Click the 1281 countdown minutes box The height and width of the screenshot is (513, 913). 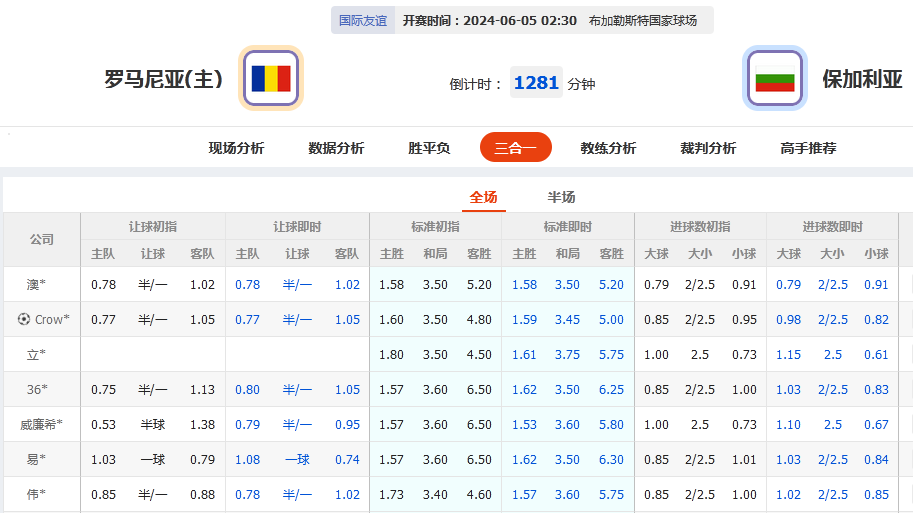(536, 83)
